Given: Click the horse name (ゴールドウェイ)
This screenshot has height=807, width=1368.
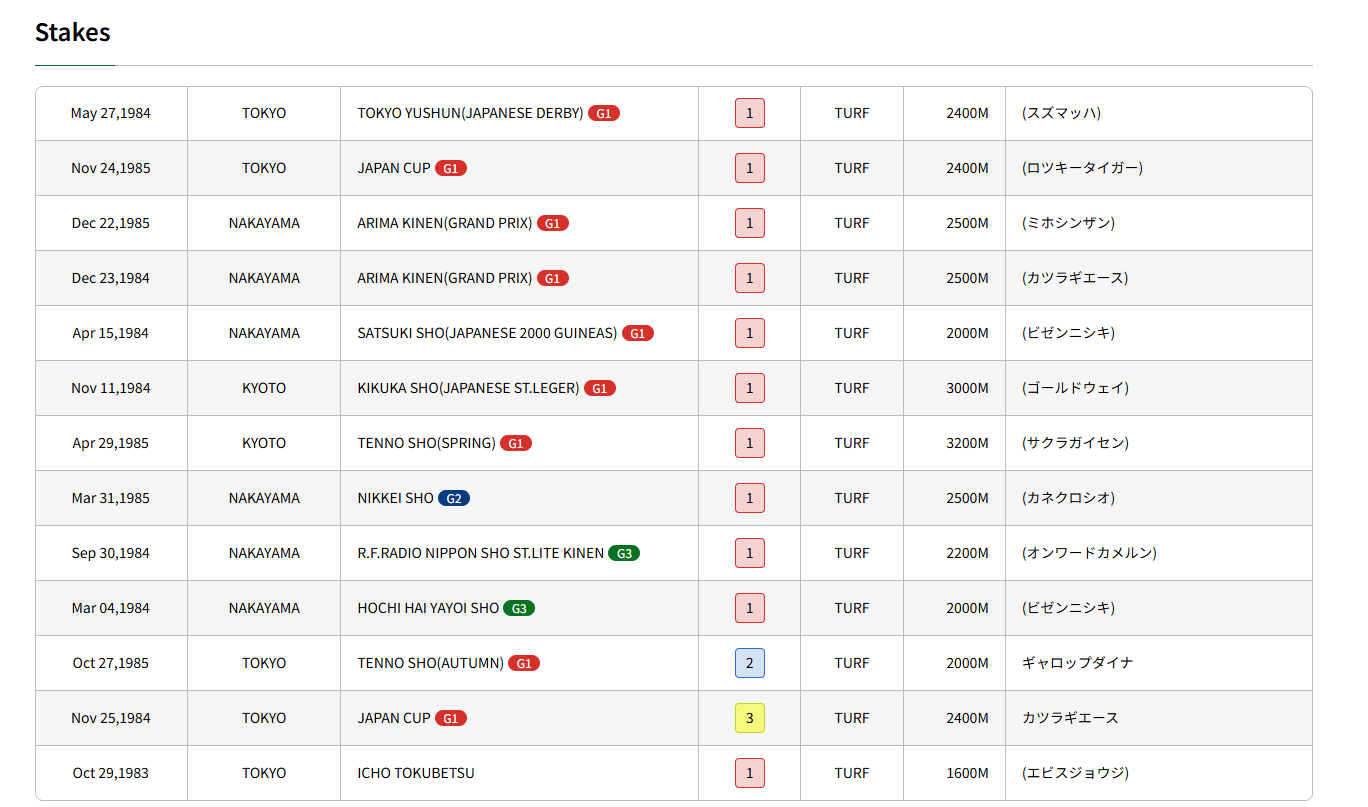Looking at the screenshot, I should [x=1075, y=388].
